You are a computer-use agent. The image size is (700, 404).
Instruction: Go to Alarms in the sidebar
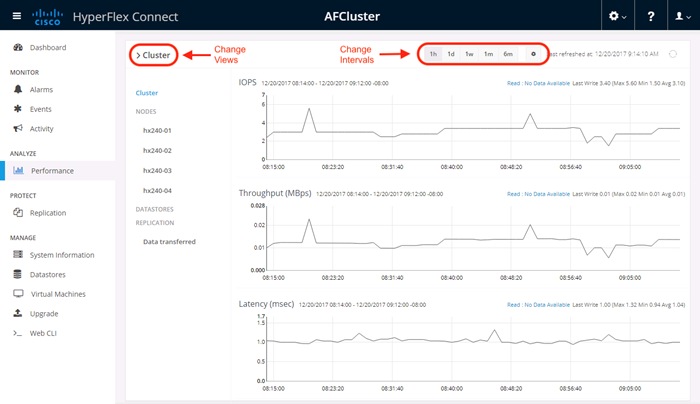pyautogui.click(x=41, y=89)
